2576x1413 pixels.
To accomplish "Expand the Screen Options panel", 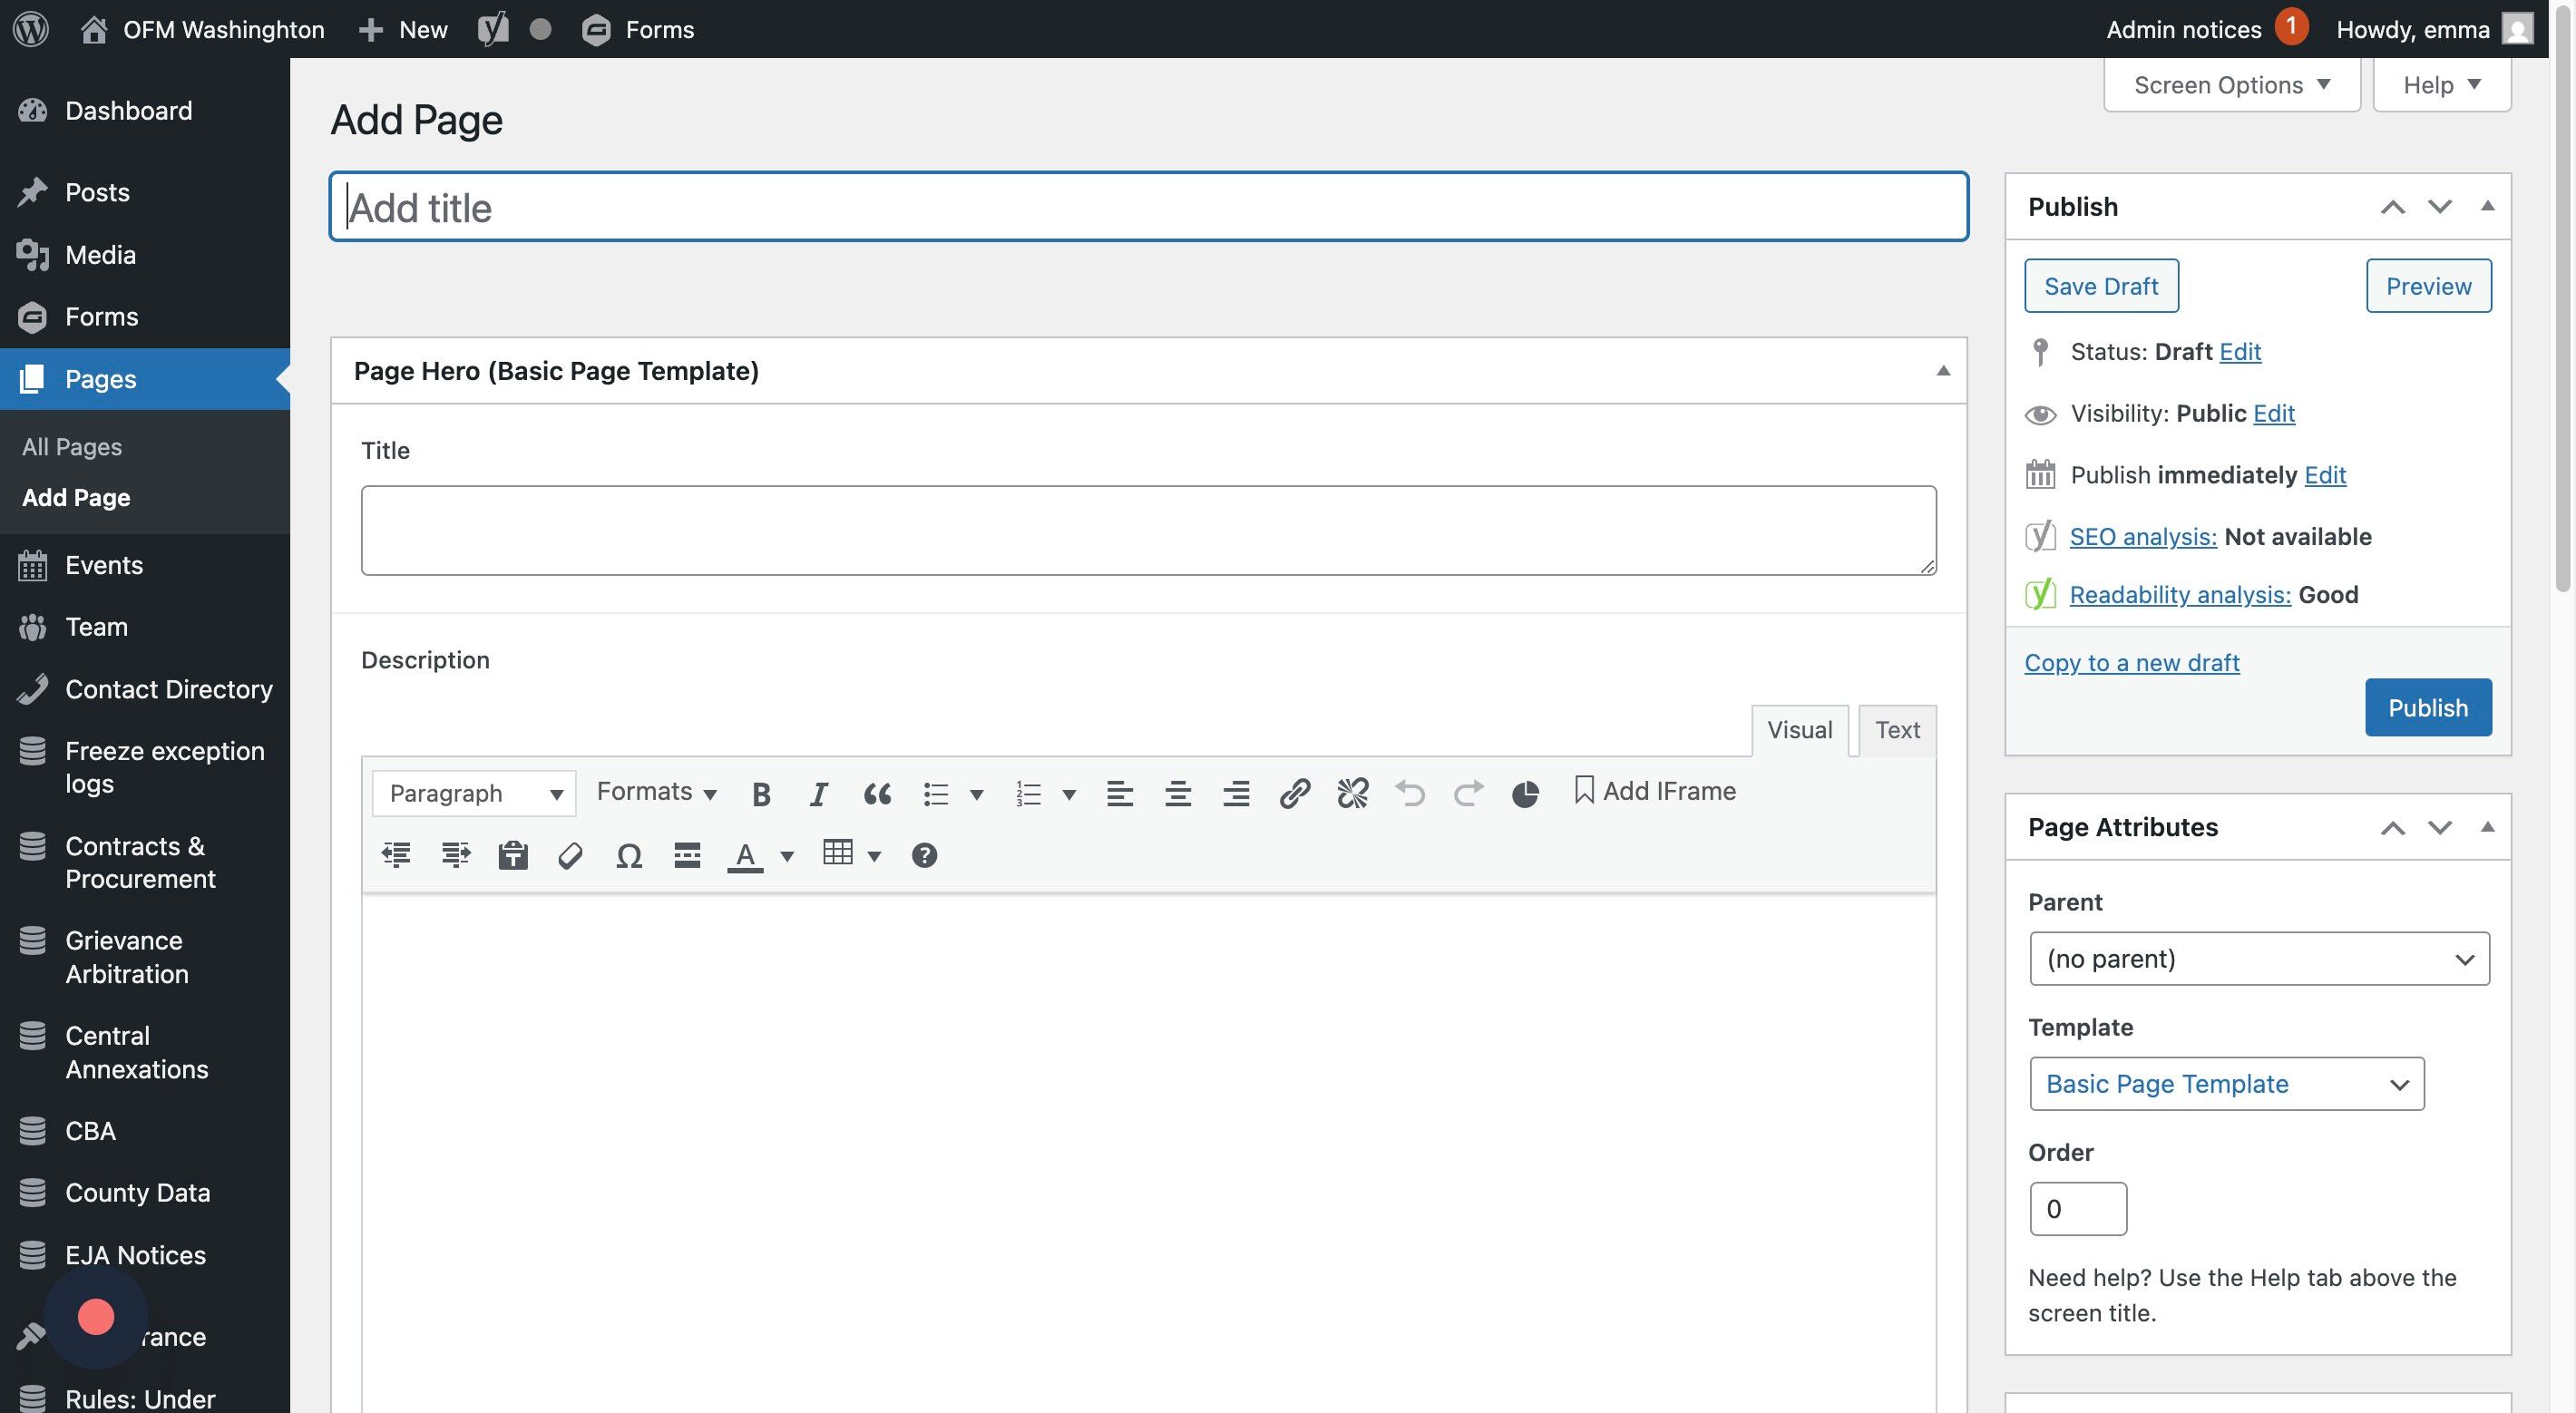I will pos(2231,85).
